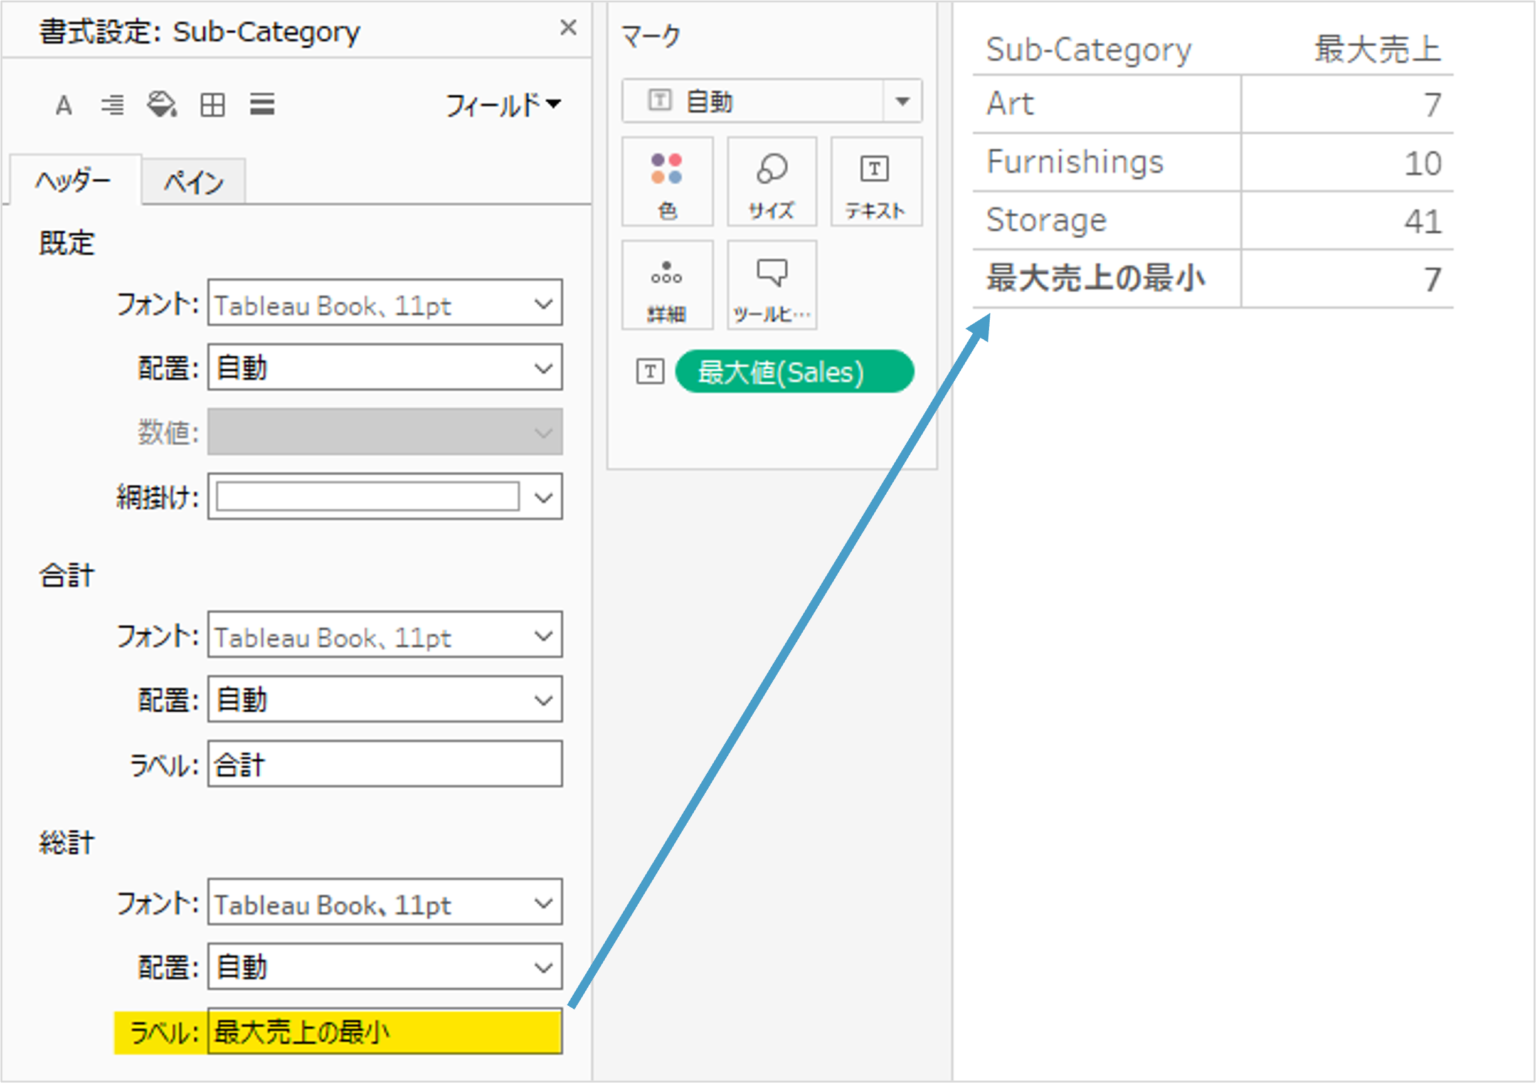Viewport: 1536px width, 1083px height.
Task: Click the font formatting icon (A)
Action: pyautogui.click(x=63, y=103)
